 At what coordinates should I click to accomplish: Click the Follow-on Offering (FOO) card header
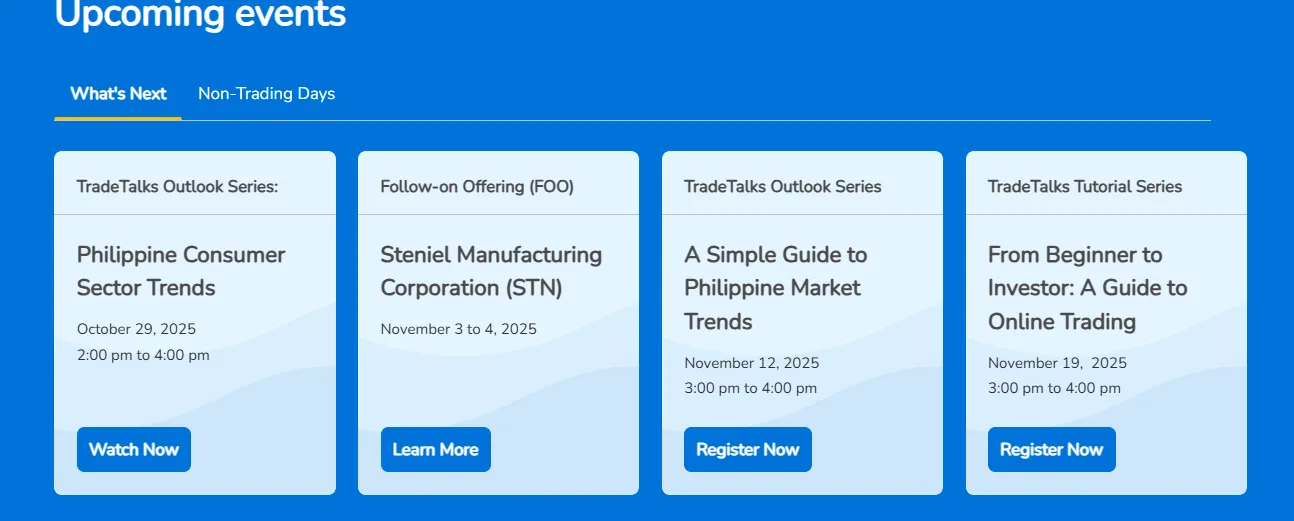477,187
